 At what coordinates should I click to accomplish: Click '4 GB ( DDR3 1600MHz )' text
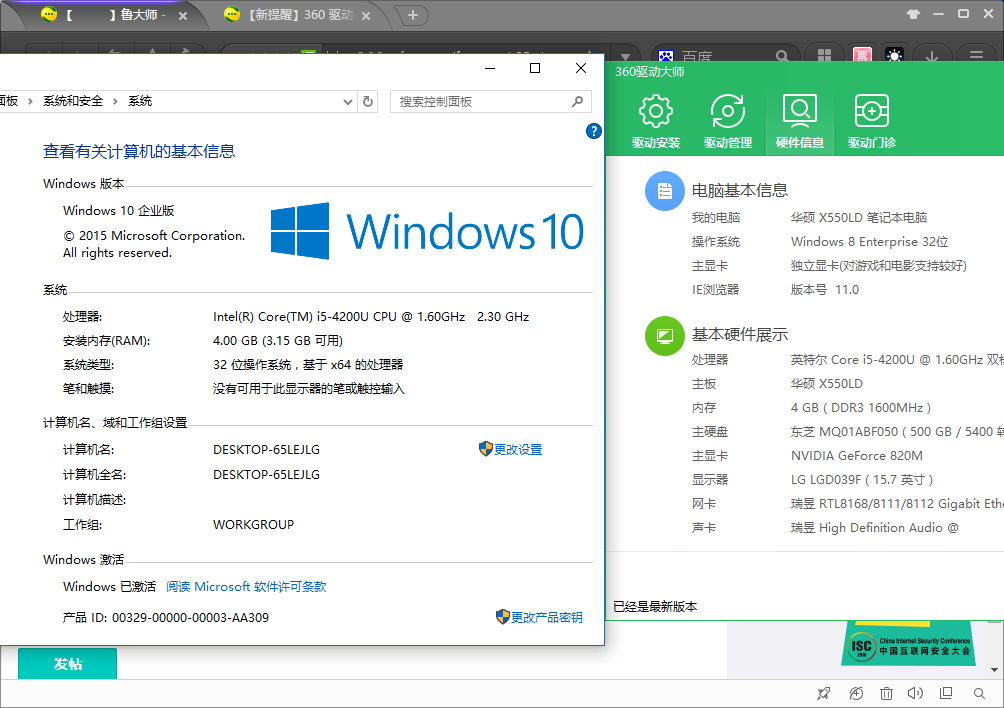coord(861,408)
